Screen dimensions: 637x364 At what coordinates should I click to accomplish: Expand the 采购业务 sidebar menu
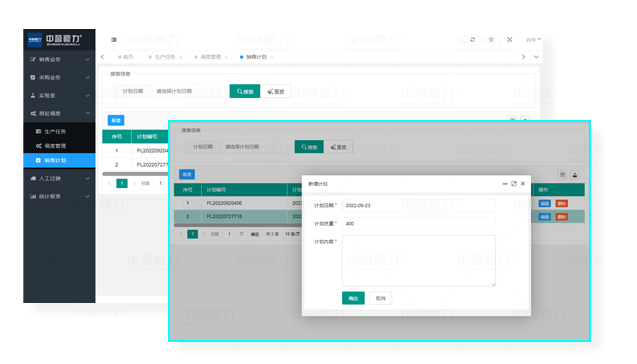(x=59, y=77)
